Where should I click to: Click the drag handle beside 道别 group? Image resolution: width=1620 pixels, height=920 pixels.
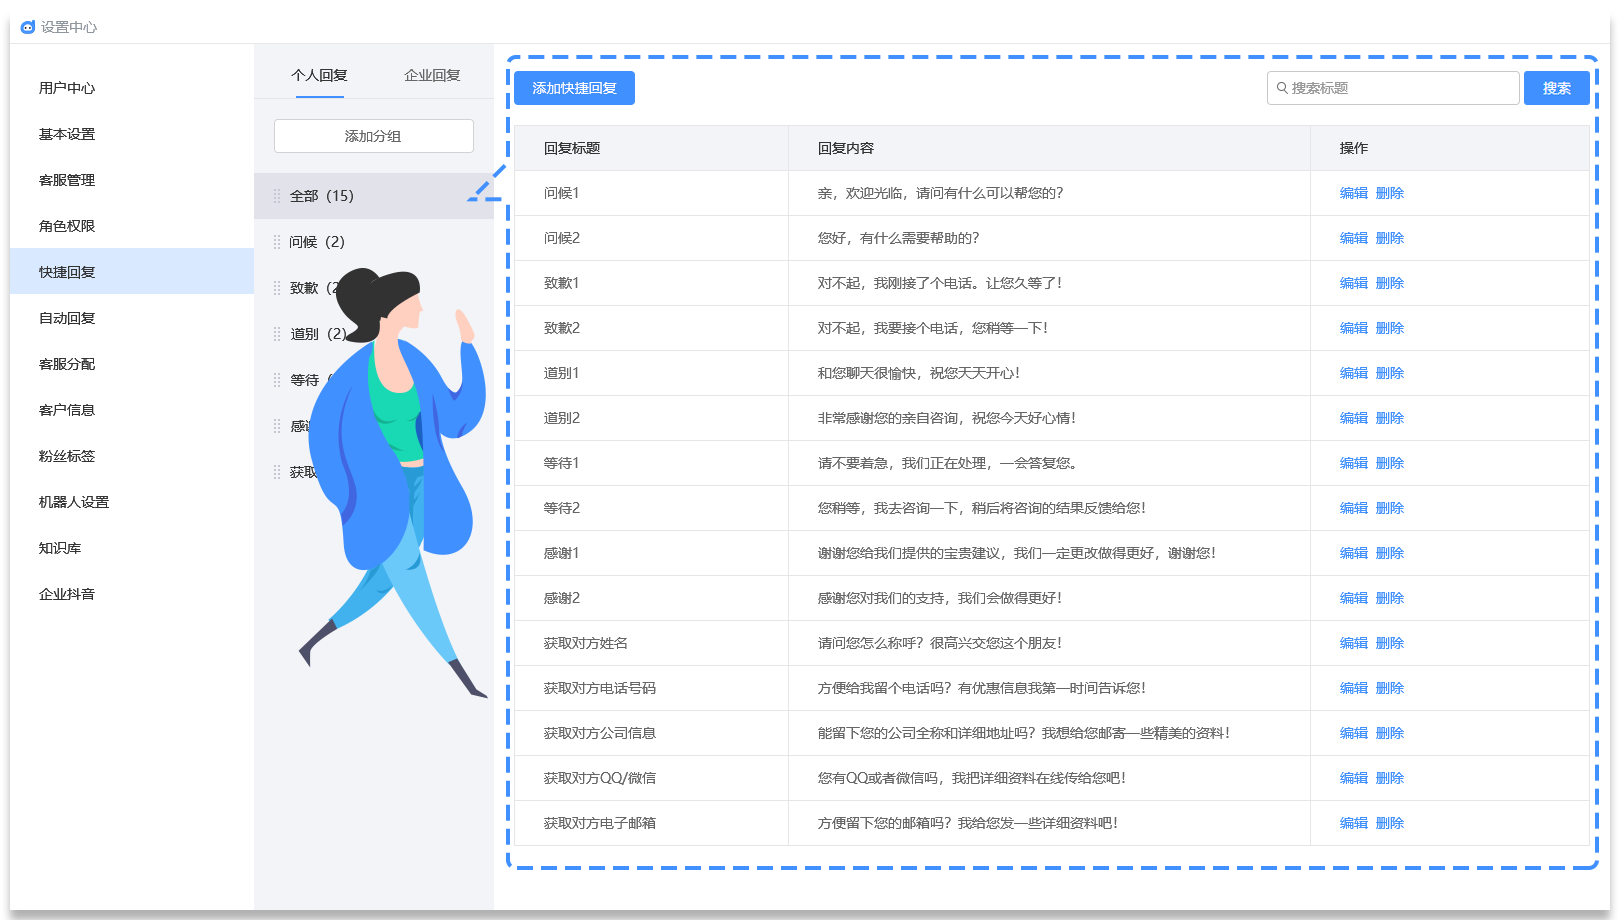pos(277,334)
